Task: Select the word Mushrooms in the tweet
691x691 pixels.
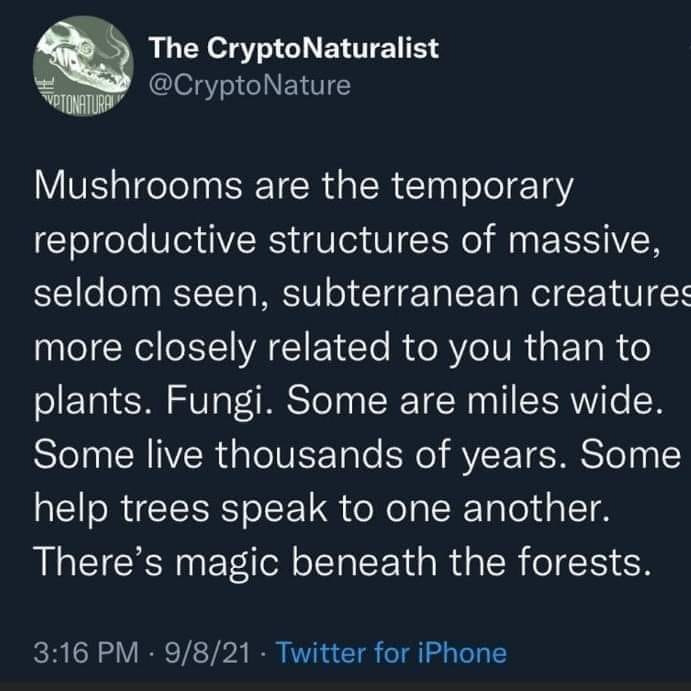Action: tap(138, 185)
